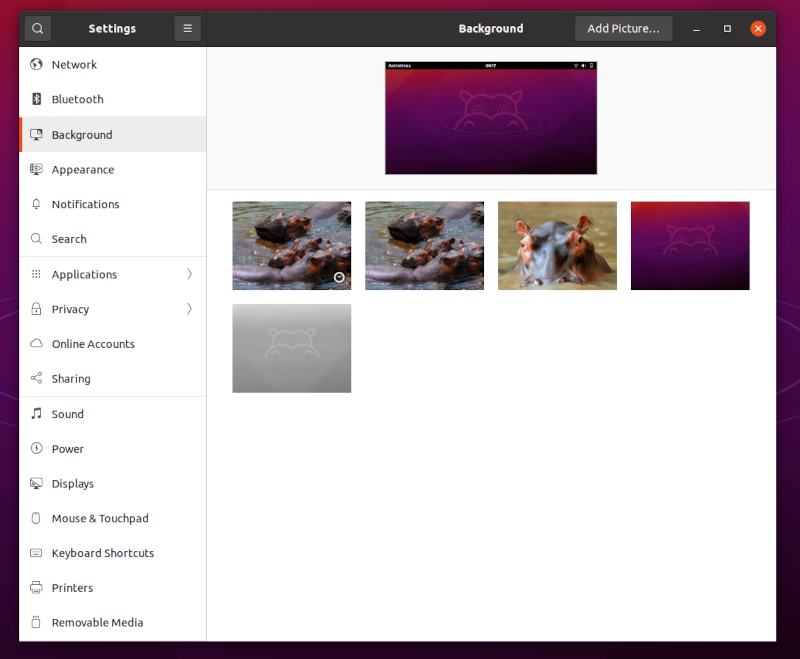Click the Sound music note icon
Screen dimensions: 800x659
pyautogui.click(x=36, y=414)
